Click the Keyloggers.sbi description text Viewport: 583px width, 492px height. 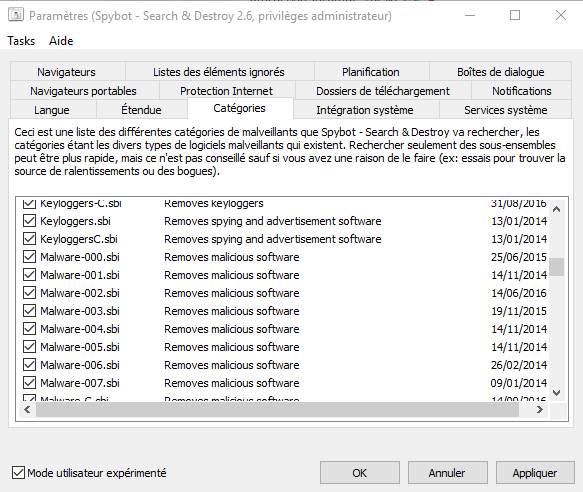[x=273, y=221]
